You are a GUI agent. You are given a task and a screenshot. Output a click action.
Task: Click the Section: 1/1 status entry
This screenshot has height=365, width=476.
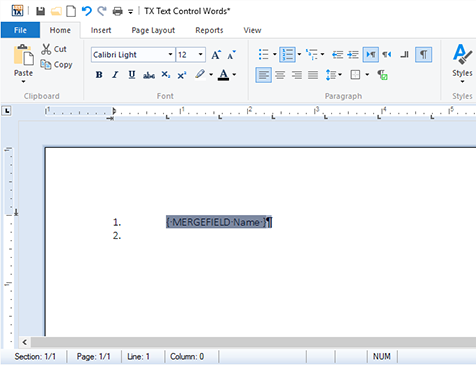point(35,357)
